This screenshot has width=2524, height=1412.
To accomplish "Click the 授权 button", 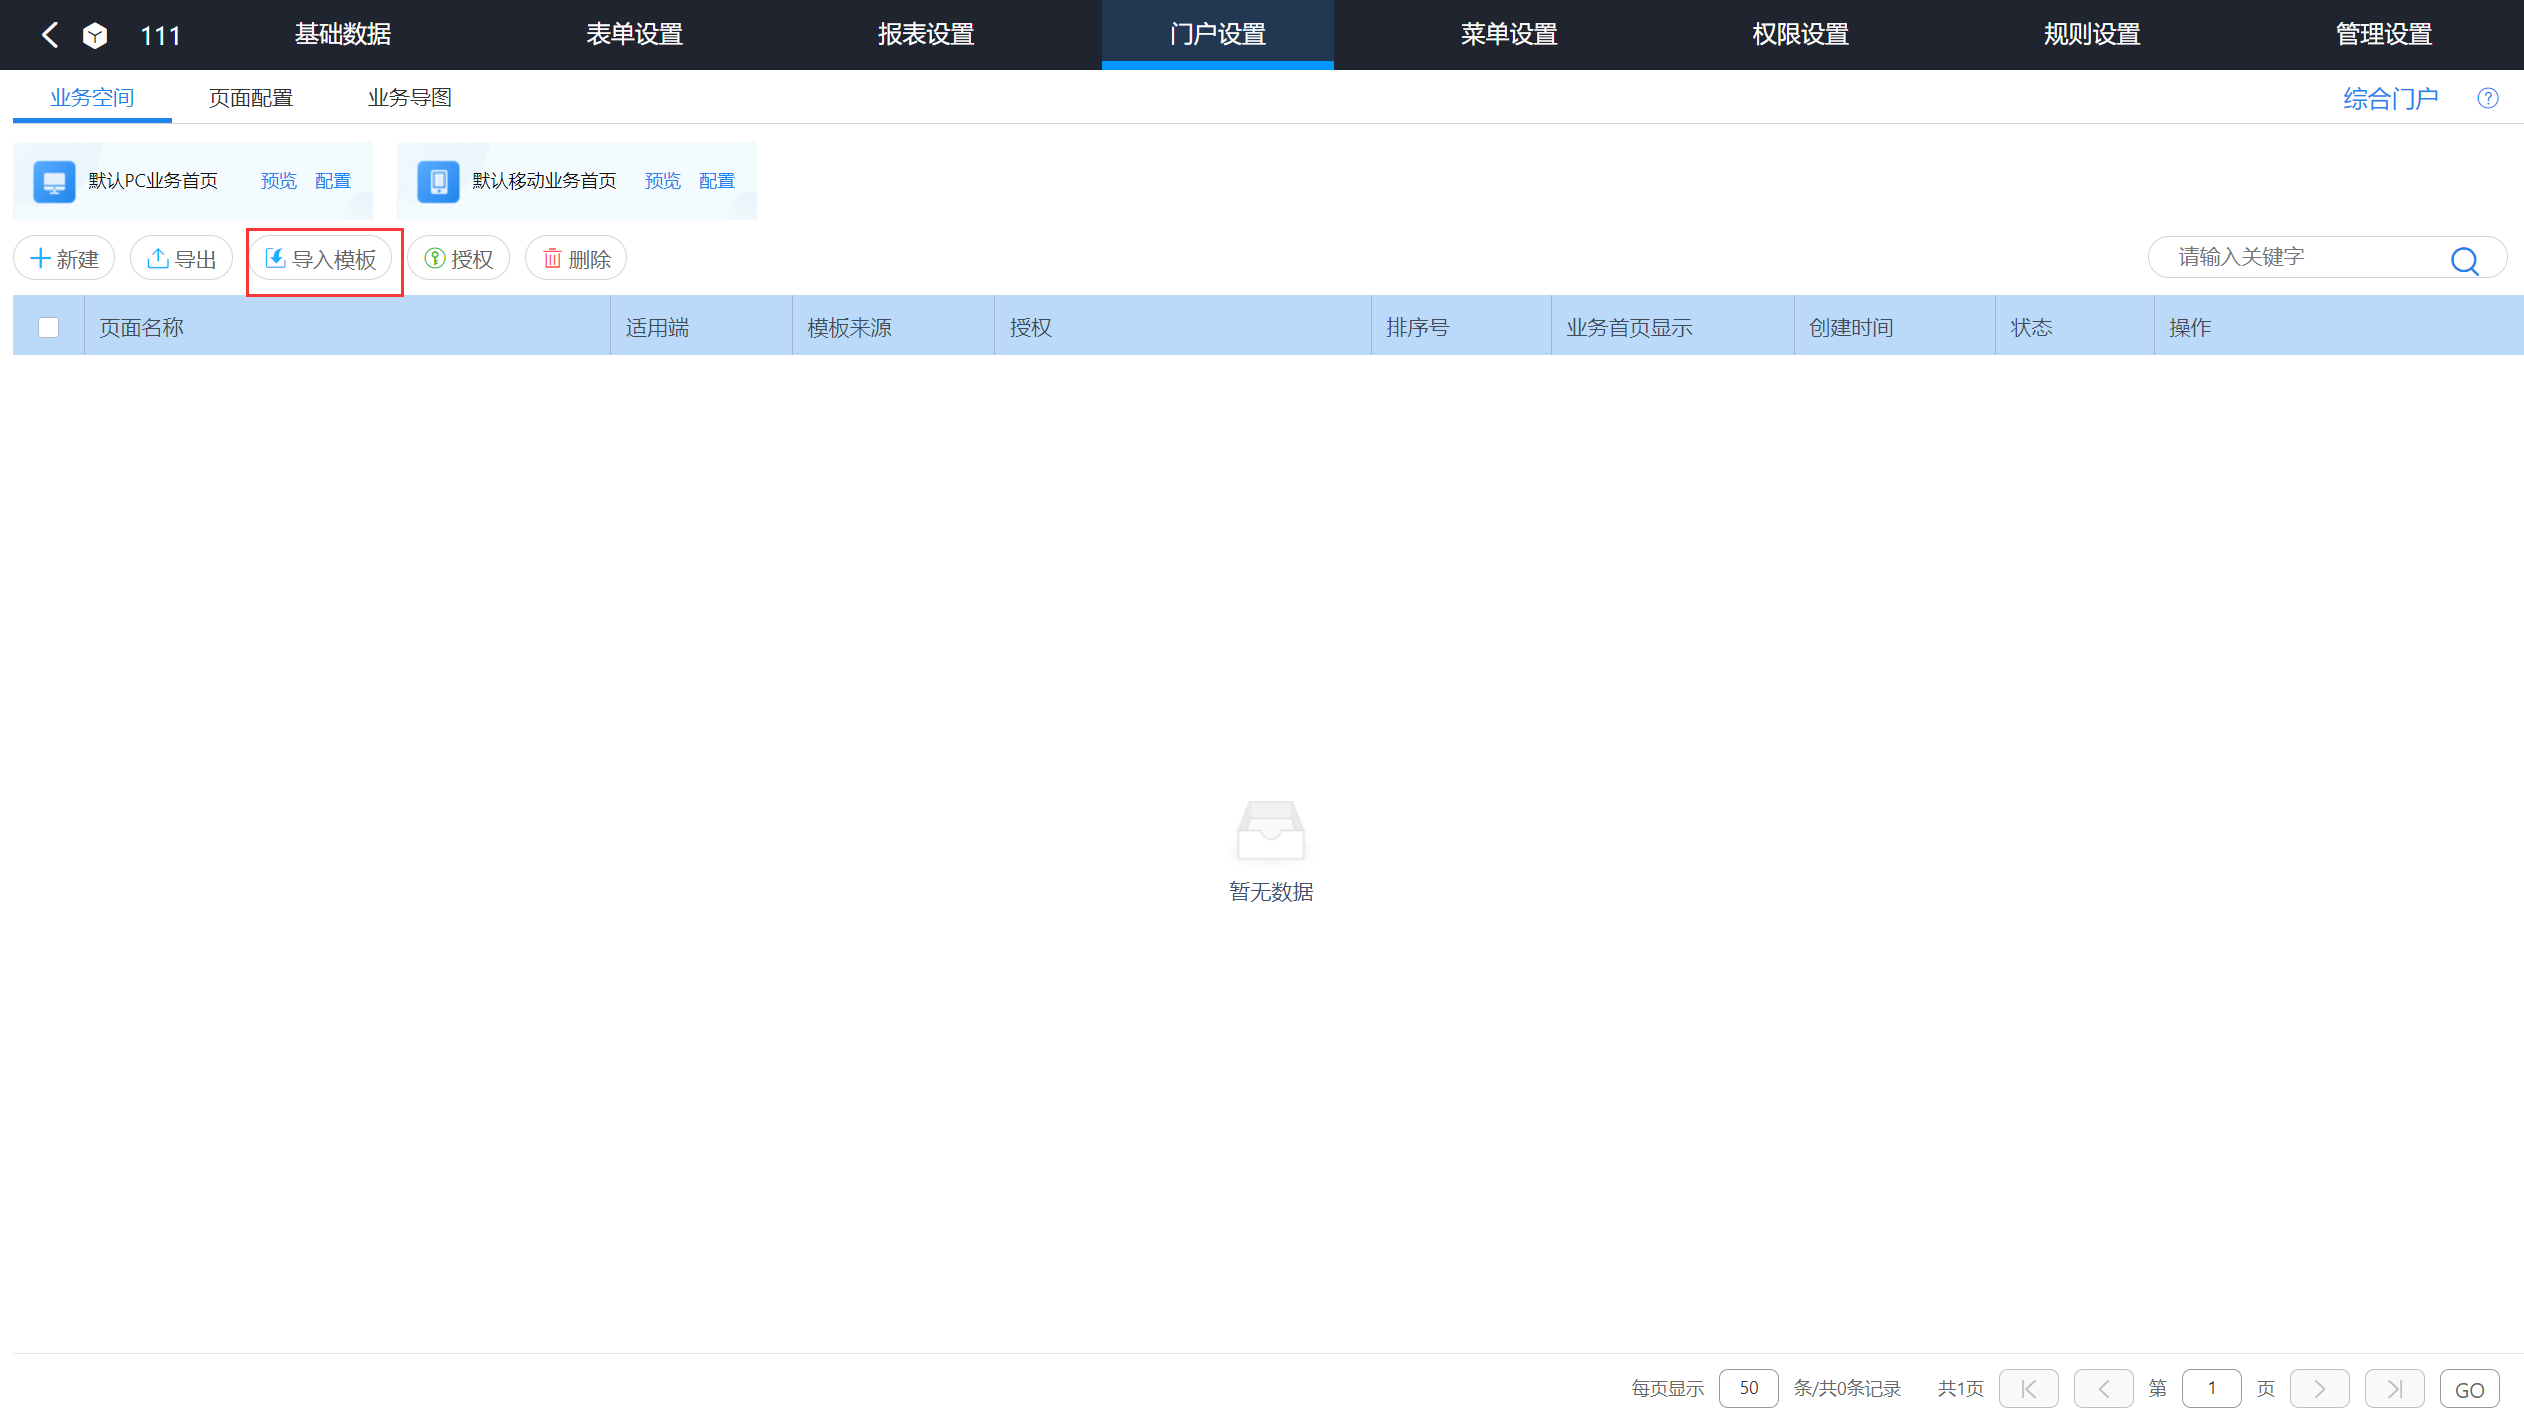I will 459,258.
